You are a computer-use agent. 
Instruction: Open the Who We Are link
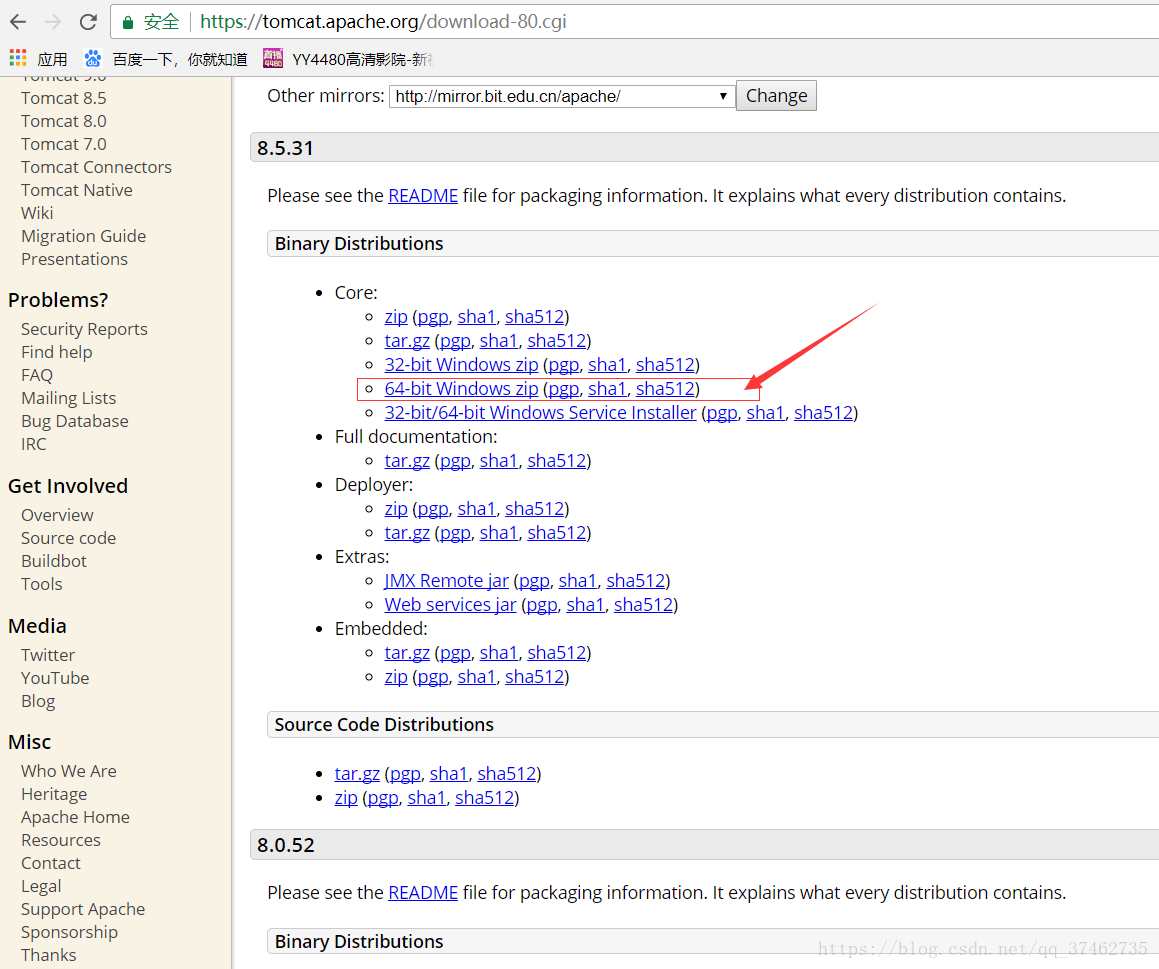point(69,771)
